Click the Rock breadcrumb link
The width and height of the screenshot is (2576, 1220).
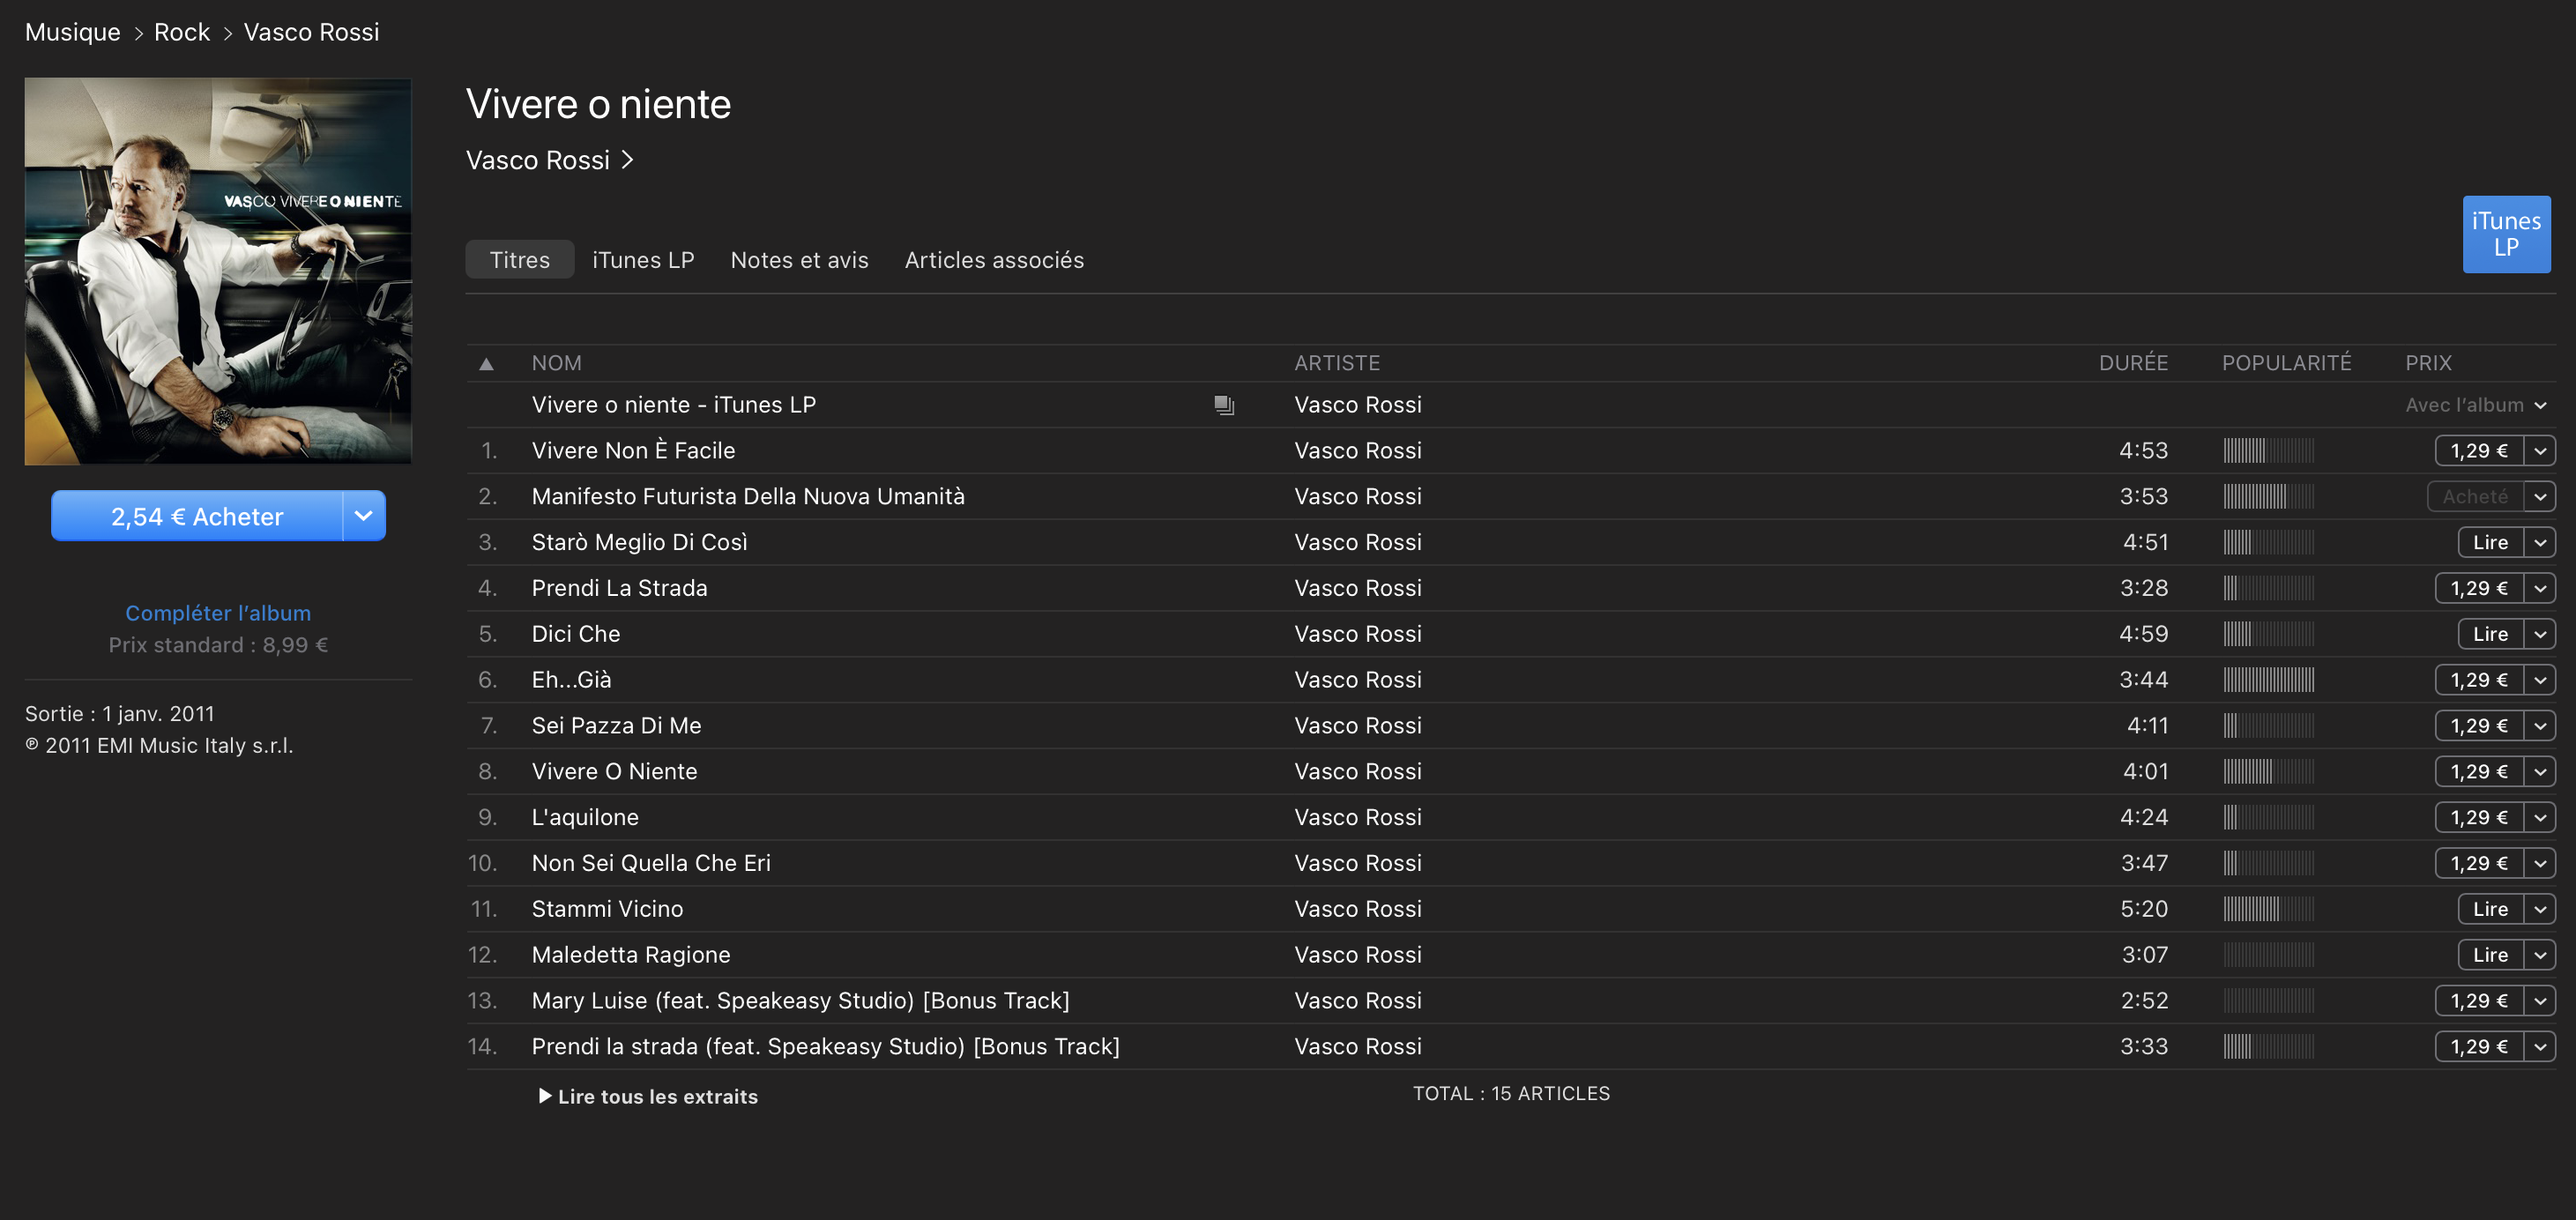pos(182,32)
